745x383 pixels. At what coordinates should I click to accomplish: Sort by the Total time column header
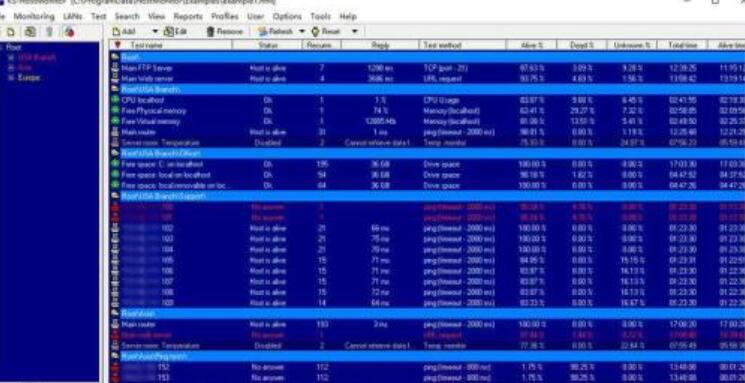(x=682, y=45)
